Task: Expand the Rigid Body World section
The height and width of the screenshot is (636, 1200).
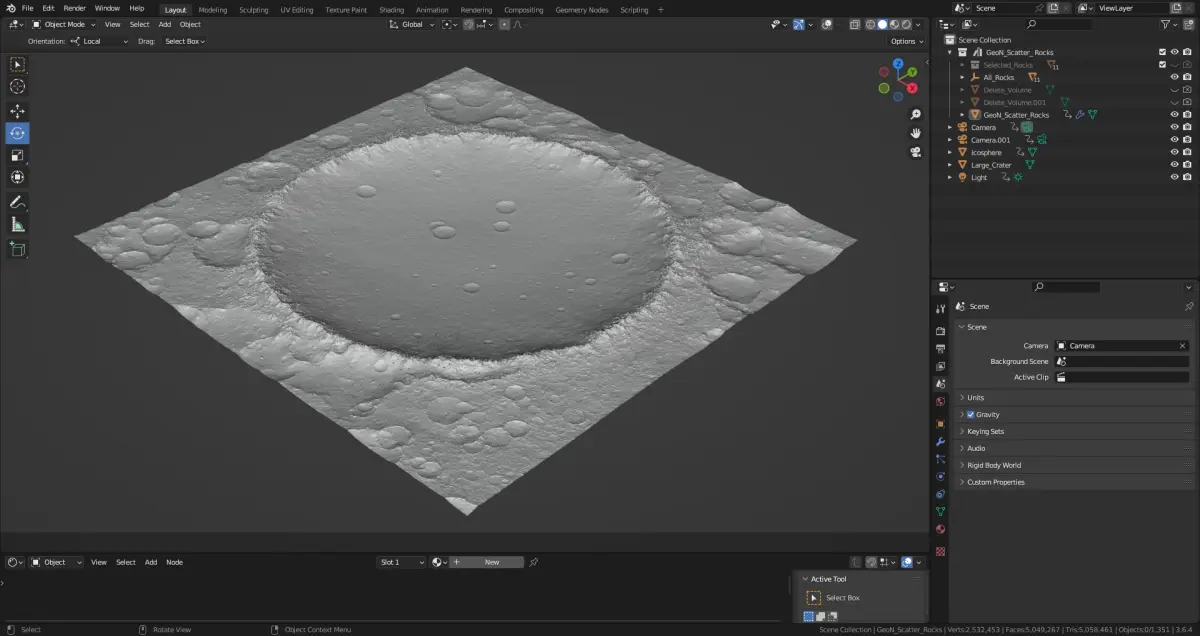Action: 993,465
